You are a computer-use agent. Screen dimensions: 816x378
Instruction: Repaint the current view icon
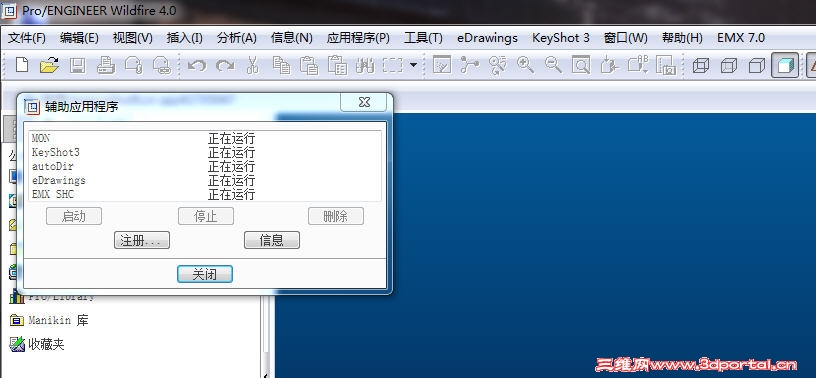[442, 65]
